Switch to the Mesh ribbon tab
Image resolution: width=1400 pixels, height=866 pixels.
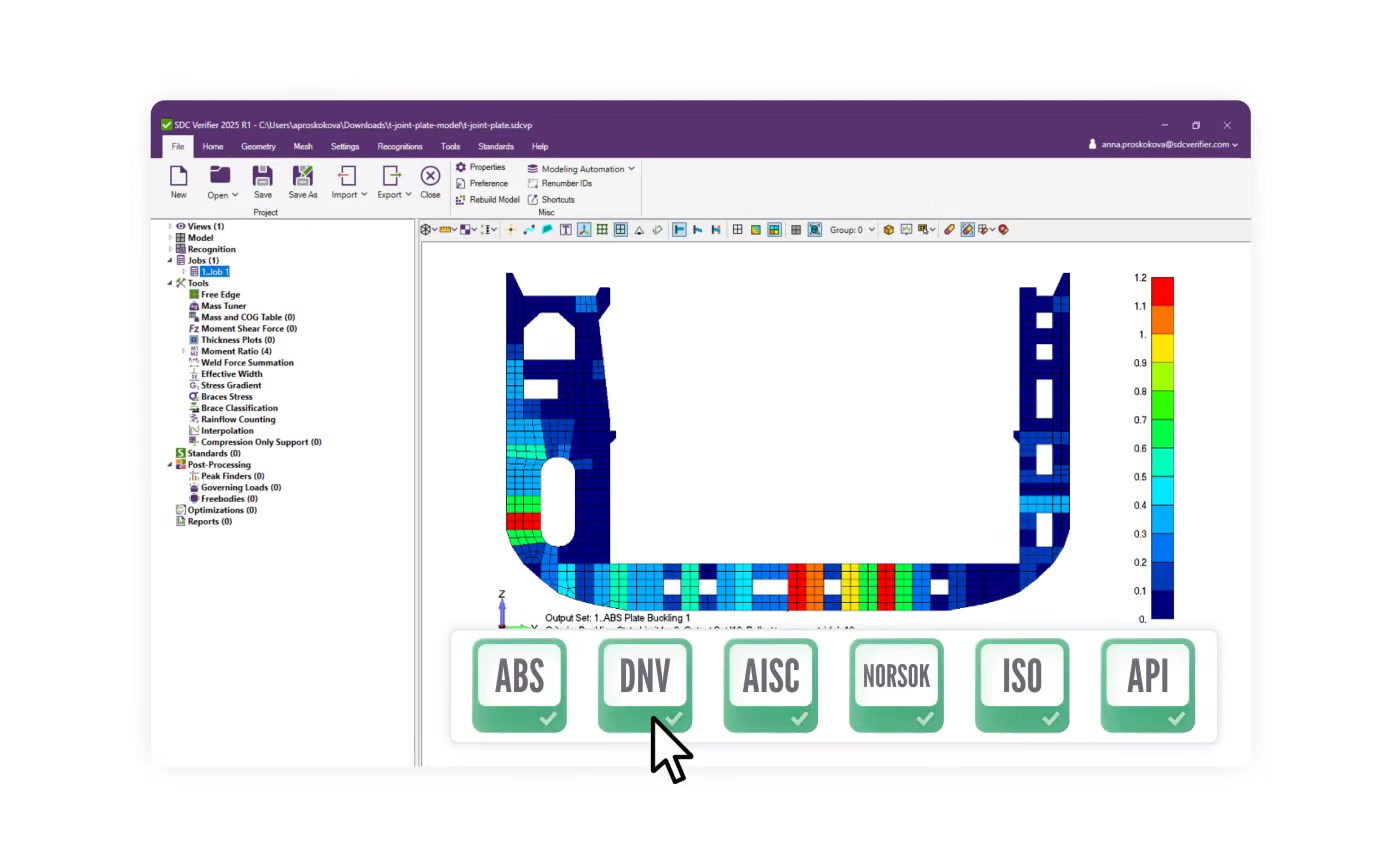[303, 146]
